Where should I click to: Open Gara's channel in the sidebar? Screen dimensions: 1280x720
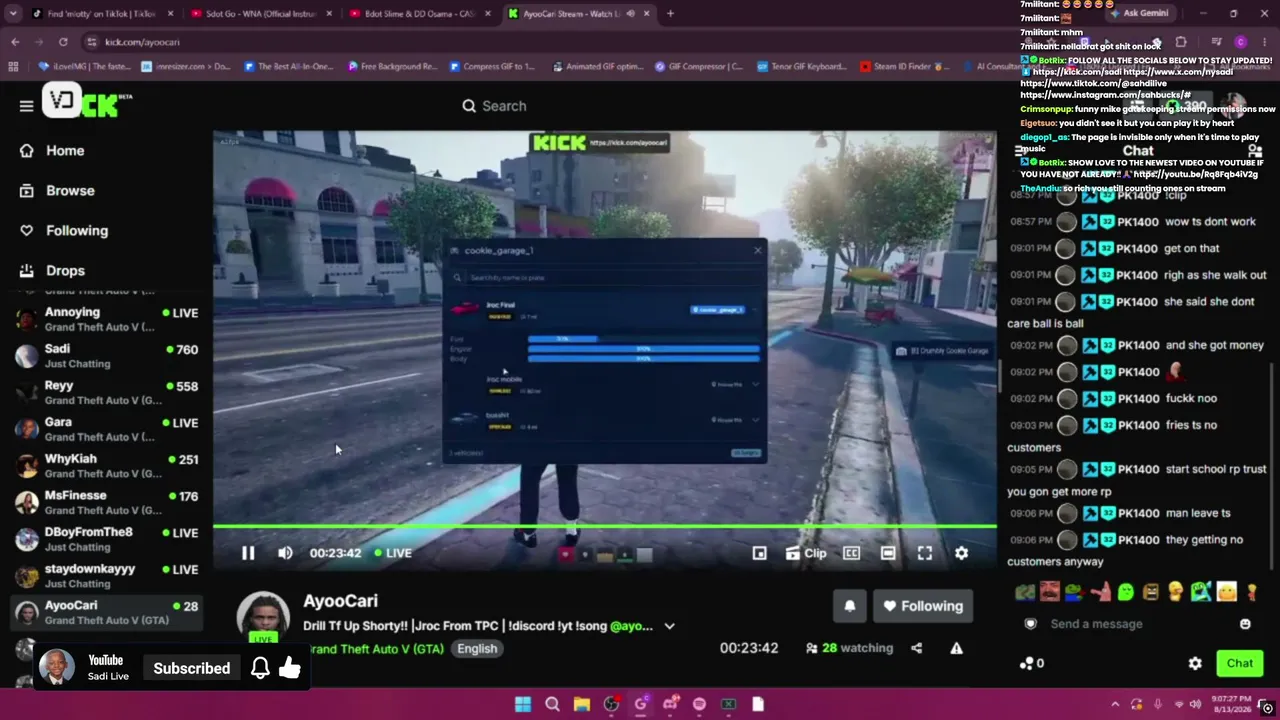(107, 429)
